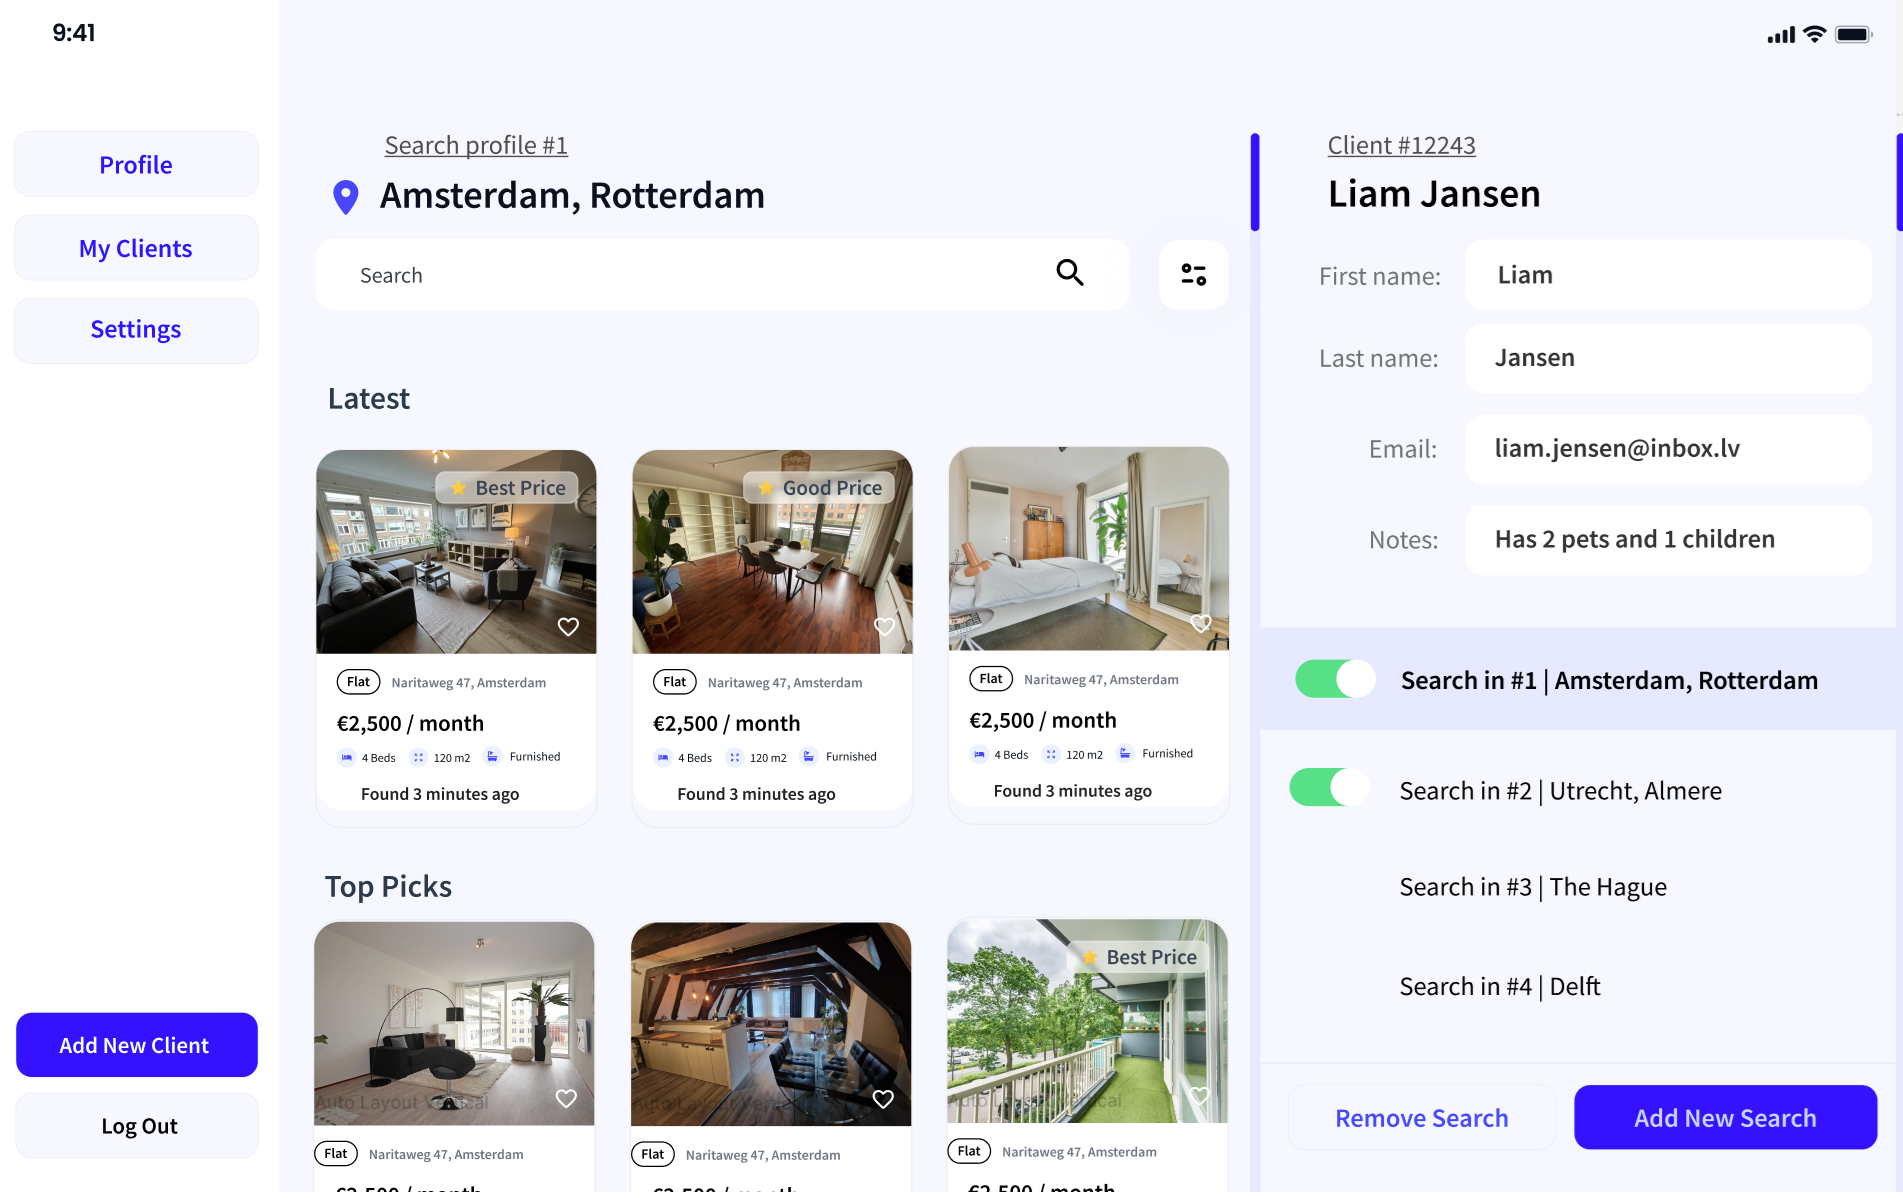1903x1198 pixels.
Task: Favorite the first Top Picks listing heart
Action: click(x=566, y=1099)
